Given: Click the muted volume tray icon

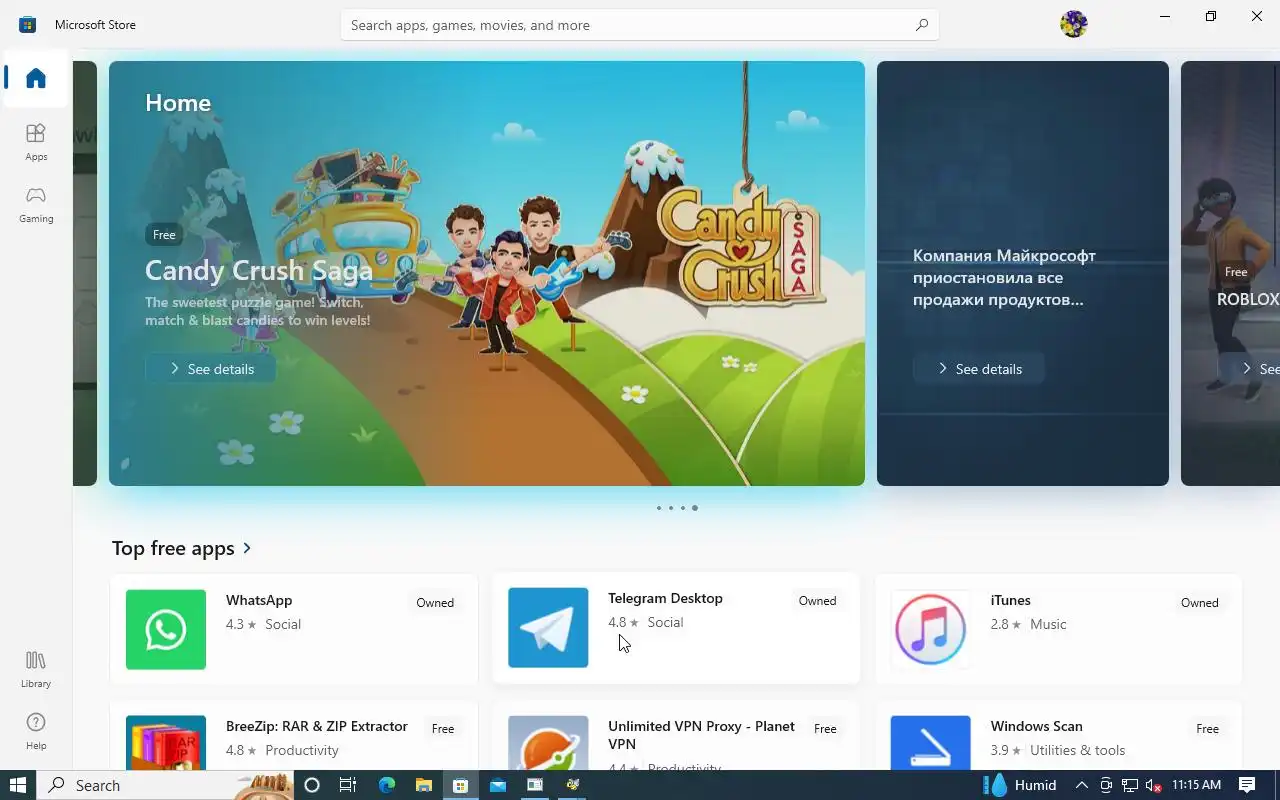Looking at the screenshot, I should 1153,785.
